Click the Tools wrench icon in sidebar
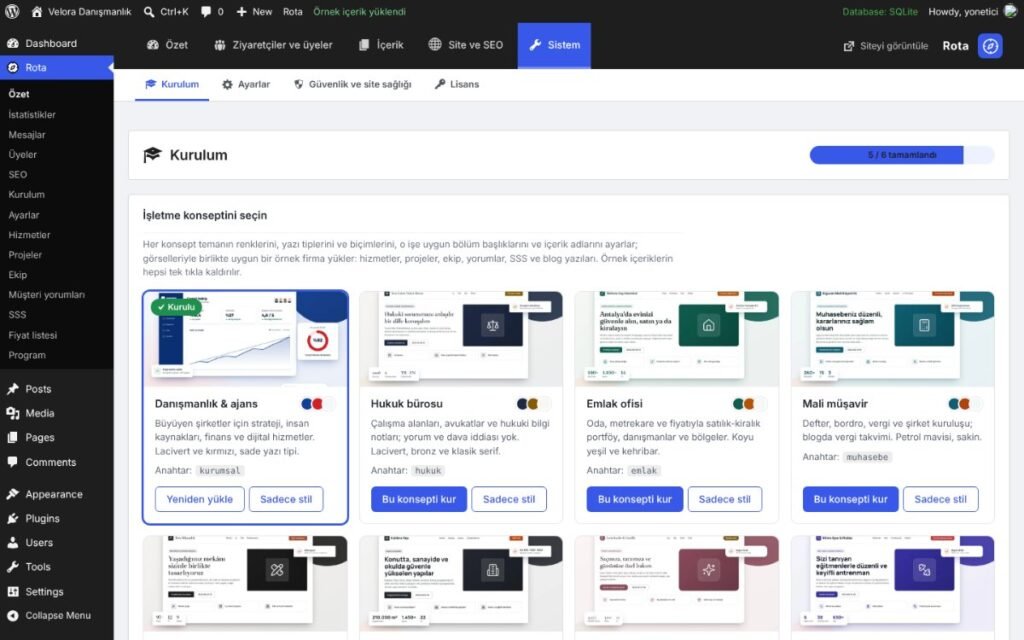The width and height of the screenshot is (1024, 640). [x=12, y=566]
